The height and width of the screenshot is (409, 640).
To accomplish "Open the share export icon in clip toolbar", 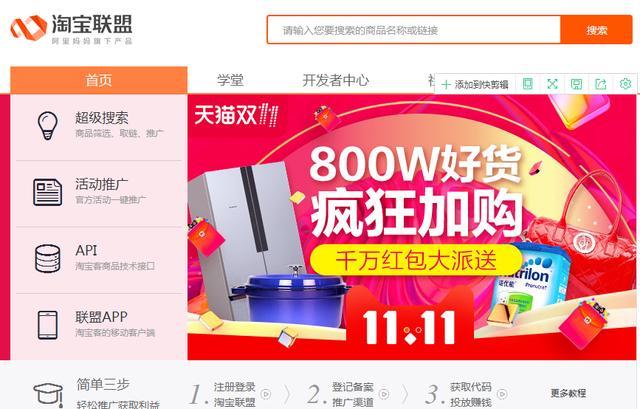I will (x=601, y=84).
